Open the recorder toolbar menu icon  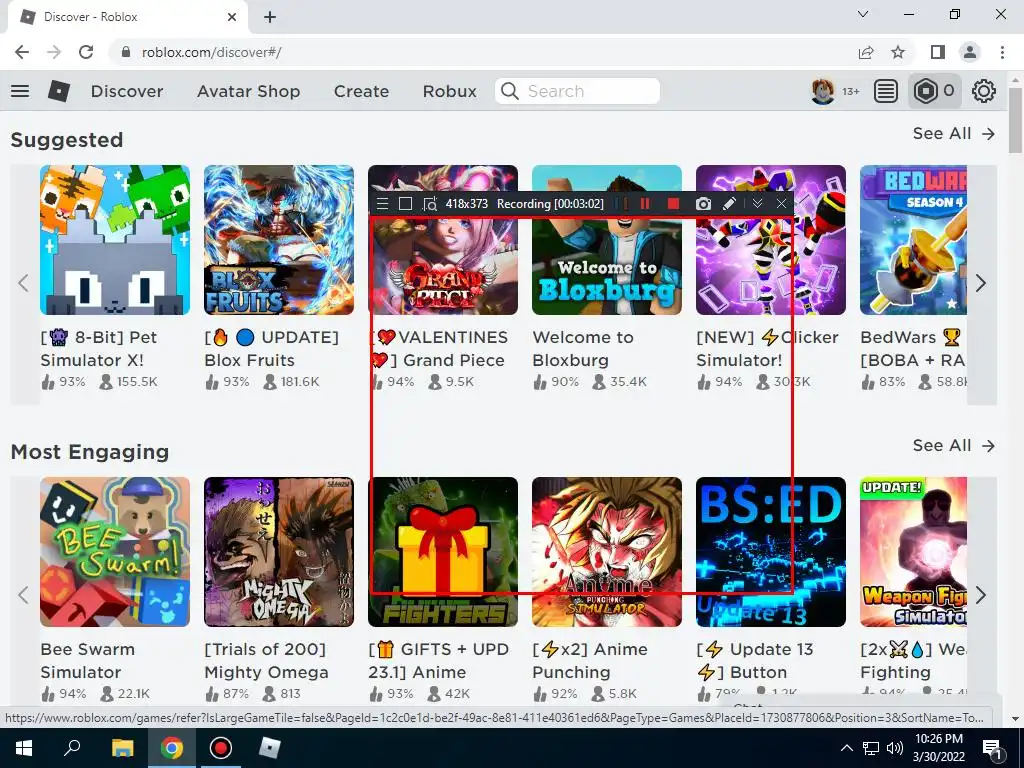coord(383,204)
